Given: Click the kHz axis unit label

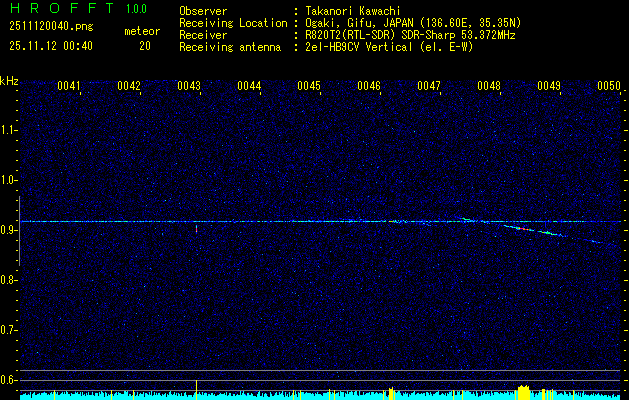Looking at the screenshot, I should click(x=9, y=81).
